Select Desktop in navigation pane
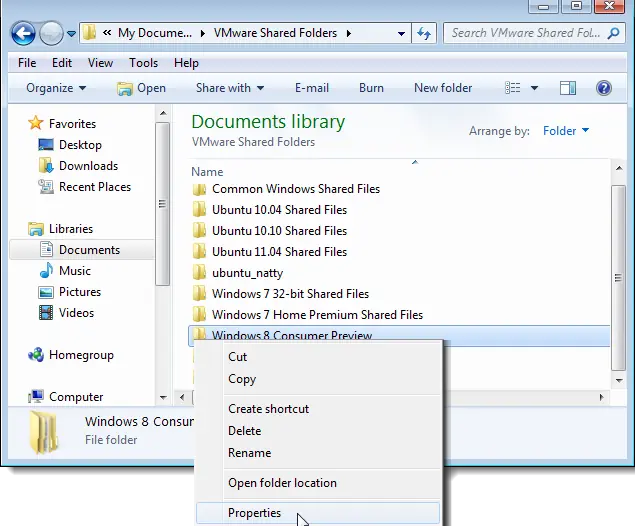Image resolution: width=635 pixels, height=526 pixels. coord(70,145)
